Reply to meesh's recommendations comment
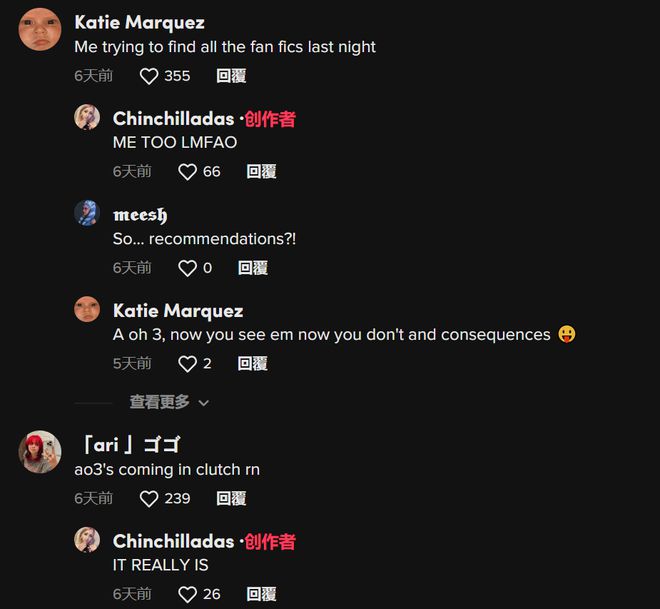Screen dimensions: 660x609 click(x=253, y=268)
